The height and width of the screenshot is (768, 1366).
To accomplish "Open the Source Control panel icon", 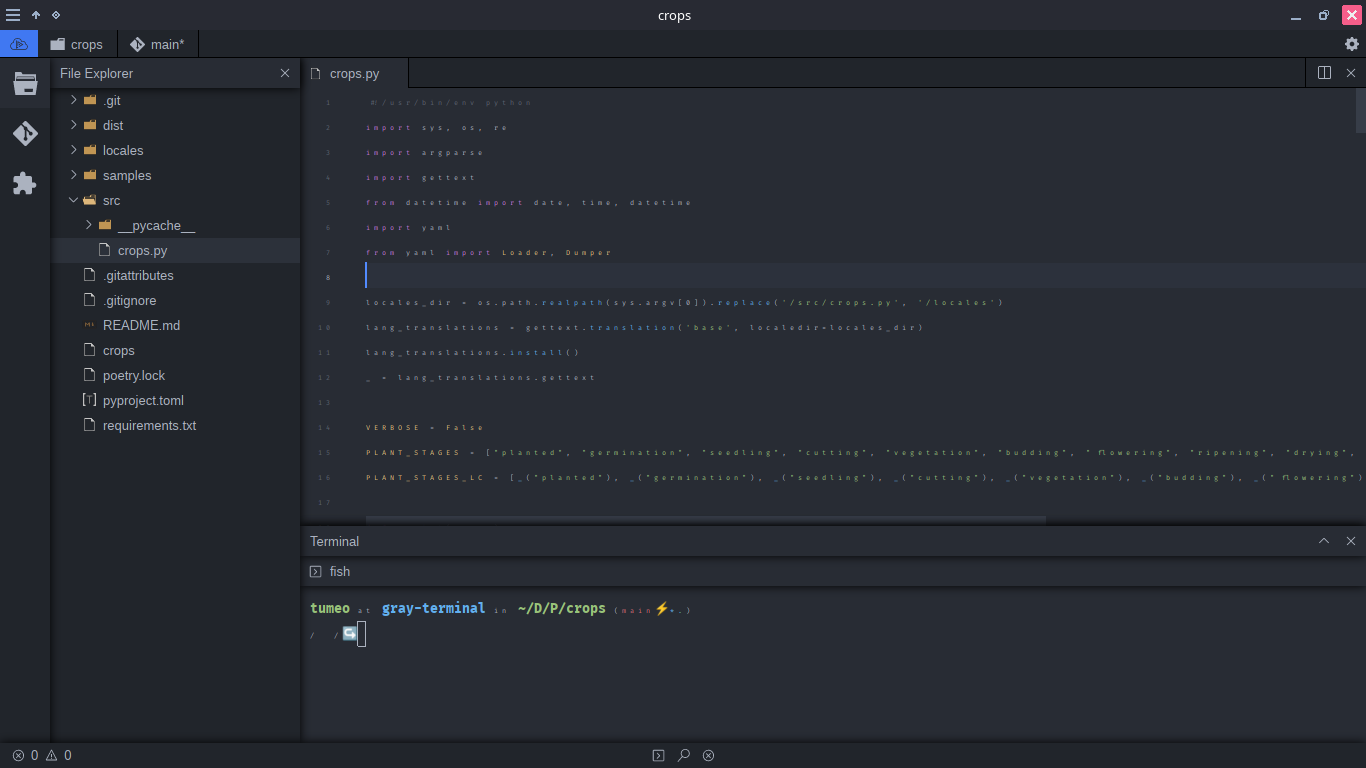I will click(x=24, y=133).
